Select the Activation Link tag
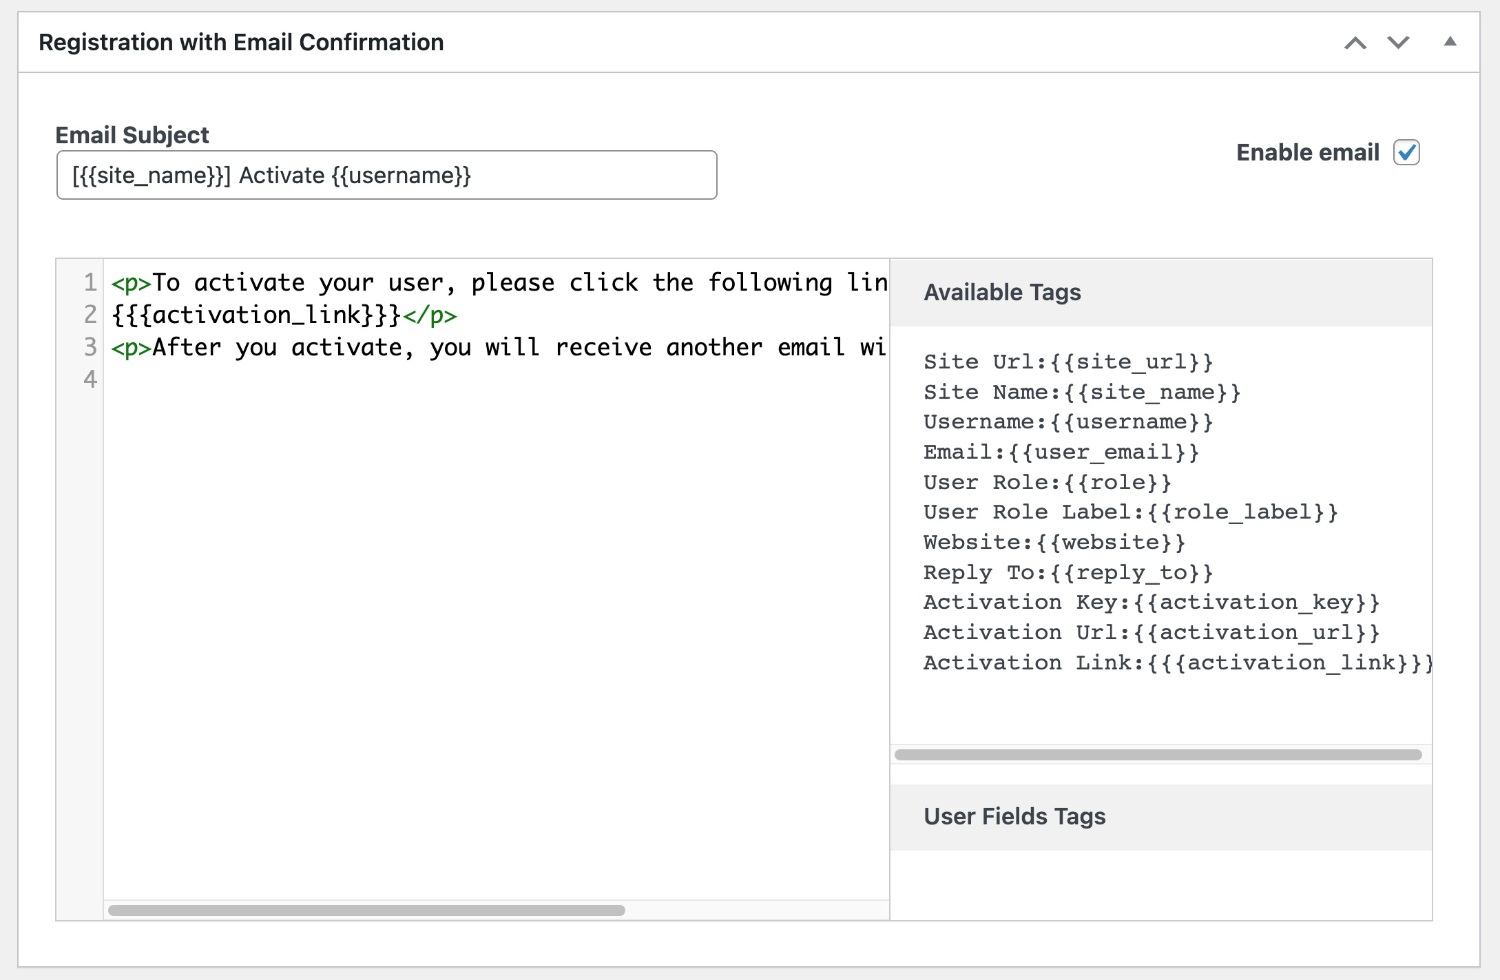1500x980 pixels. coord(1177,662)
